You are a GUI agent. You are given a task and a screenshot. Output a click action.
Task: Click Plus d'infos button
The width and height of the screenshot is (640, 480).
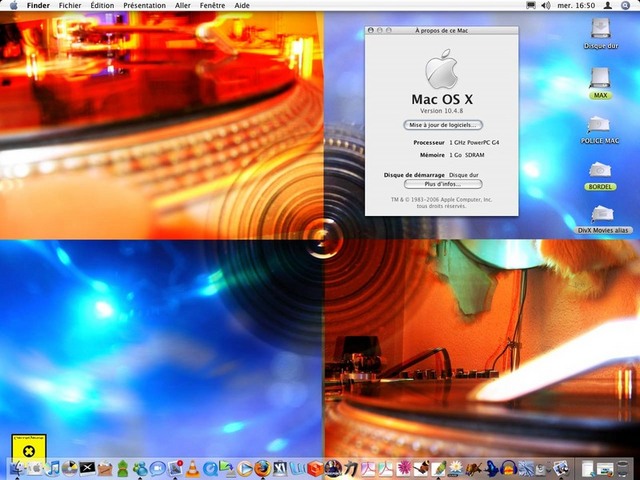pyautogui.click(x=443, y=184)
